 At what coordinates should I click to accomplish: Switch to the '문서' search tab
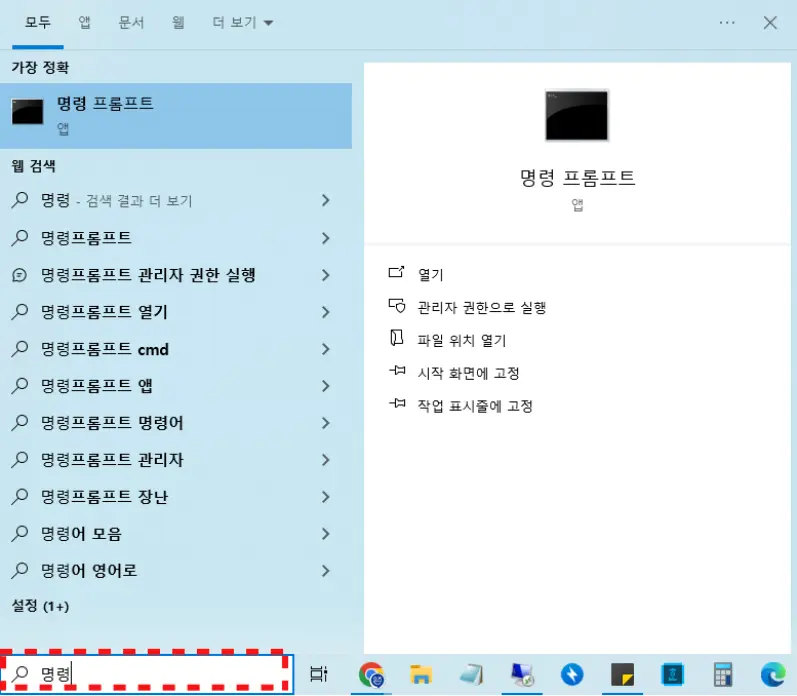[x=133, y=22]
